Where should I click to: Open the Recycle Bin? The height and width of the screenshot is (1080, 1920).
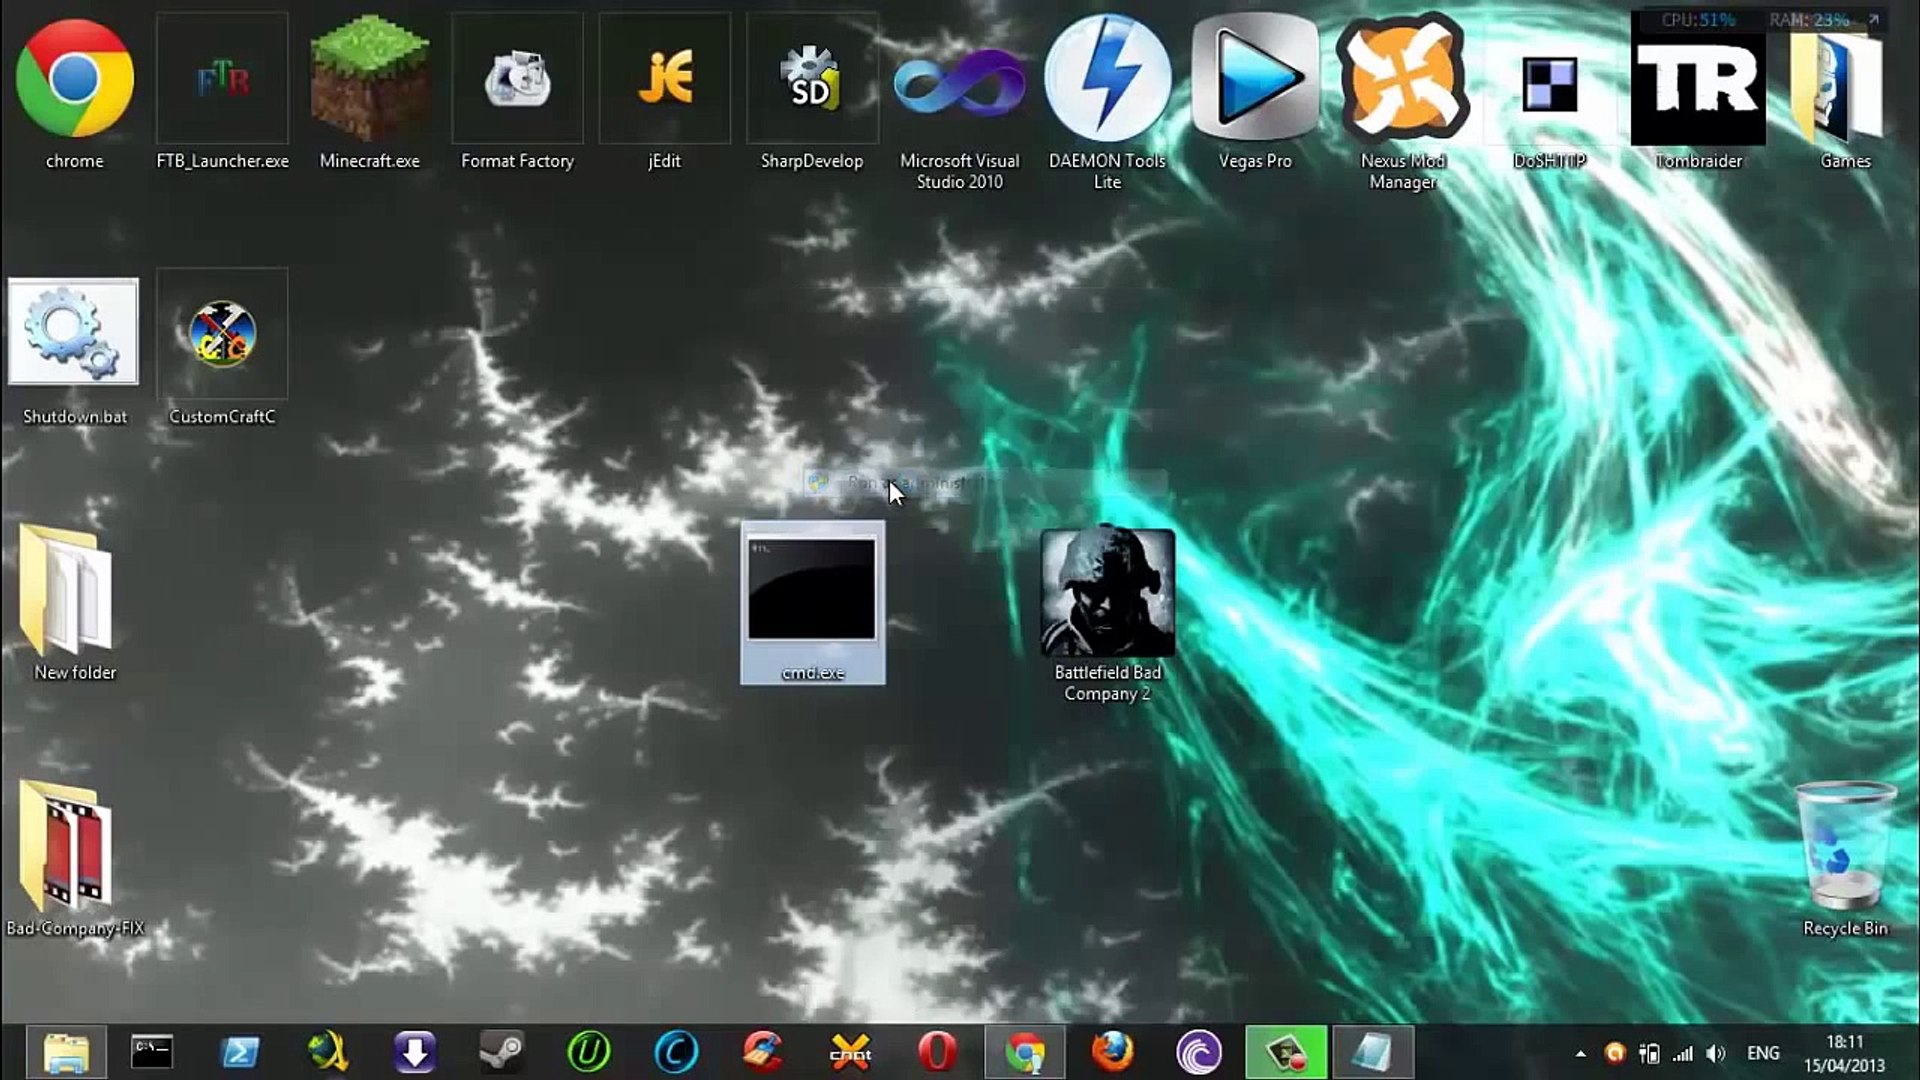[x=1845, y=845]
